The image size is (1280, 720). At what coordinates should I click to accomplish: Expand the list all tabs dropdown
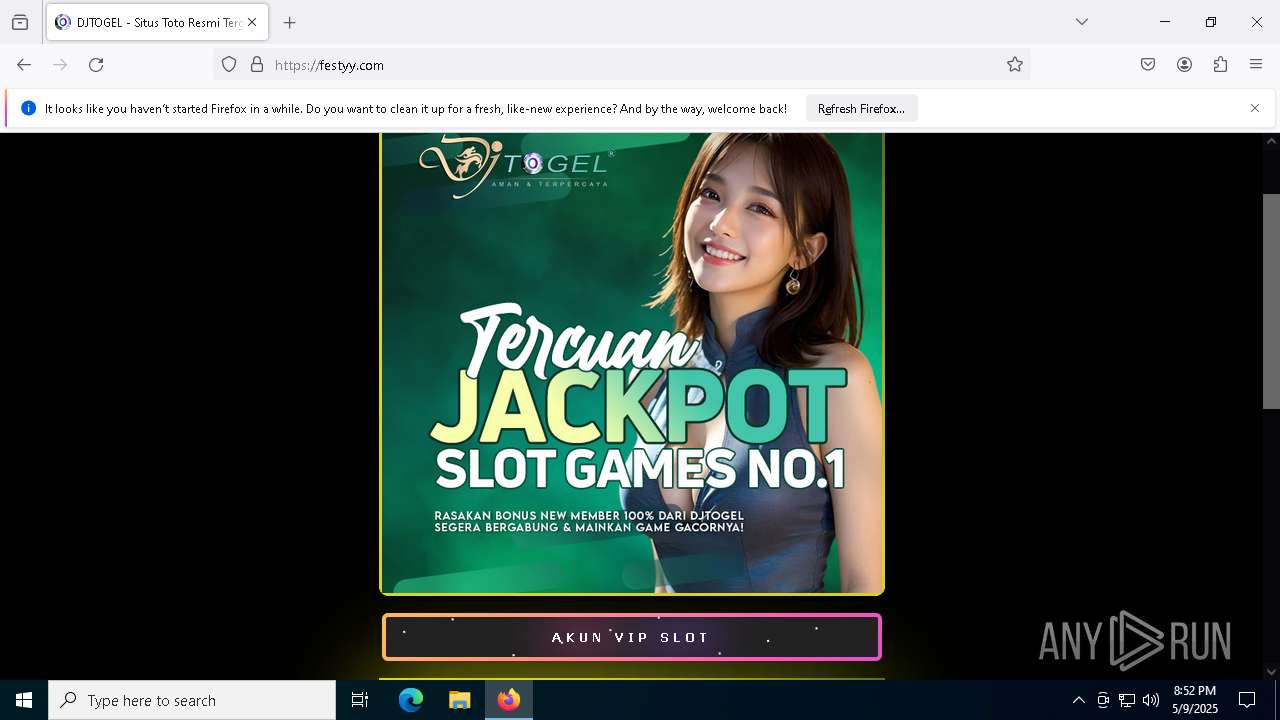point(1082,22)
